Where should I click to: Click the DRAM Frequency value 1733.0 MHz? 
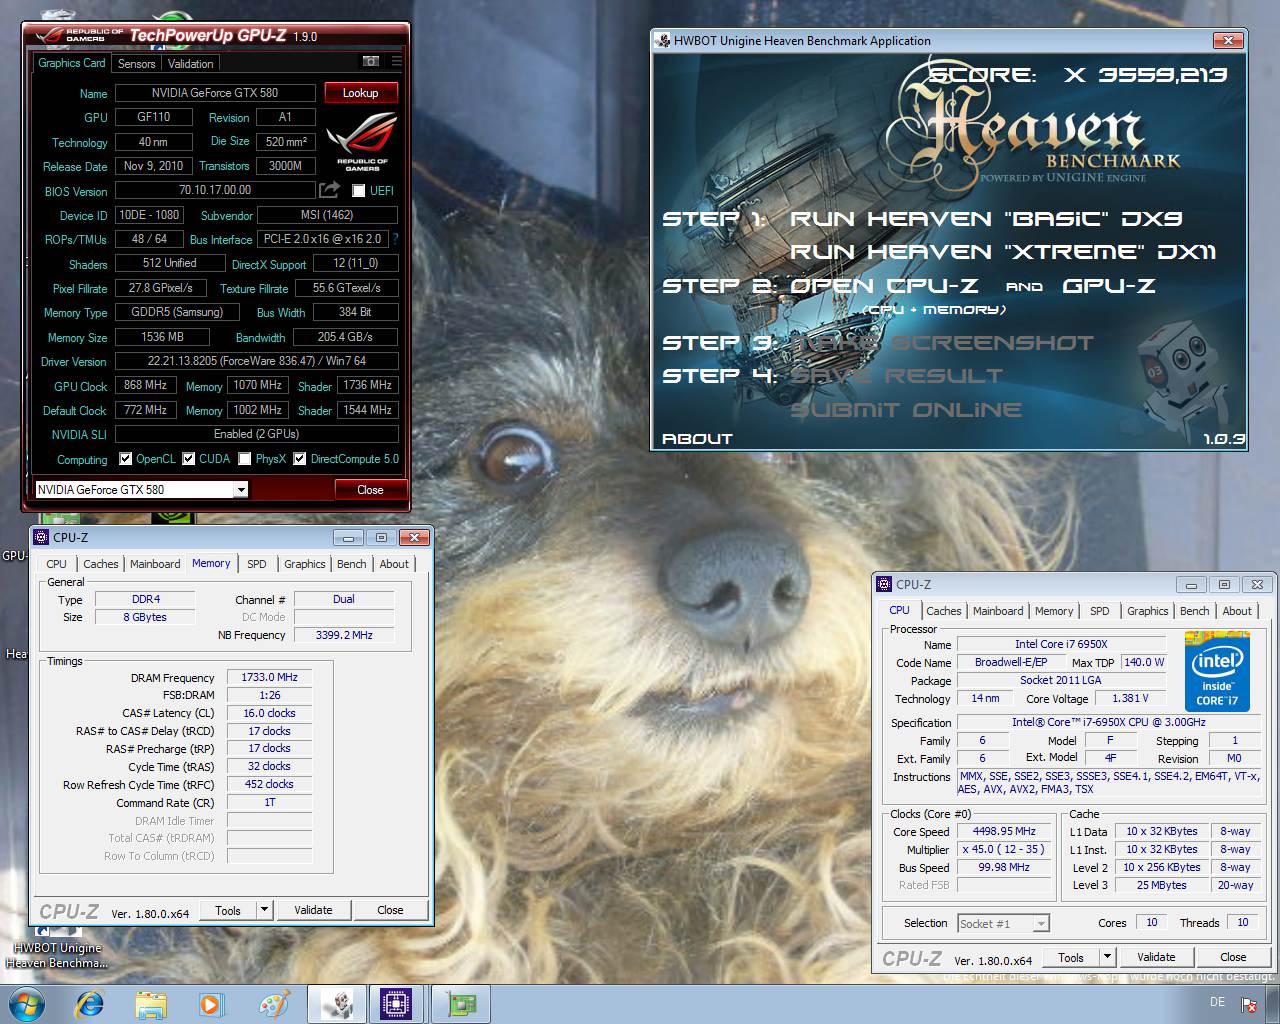pyautogui.click(x=270, y=677)
